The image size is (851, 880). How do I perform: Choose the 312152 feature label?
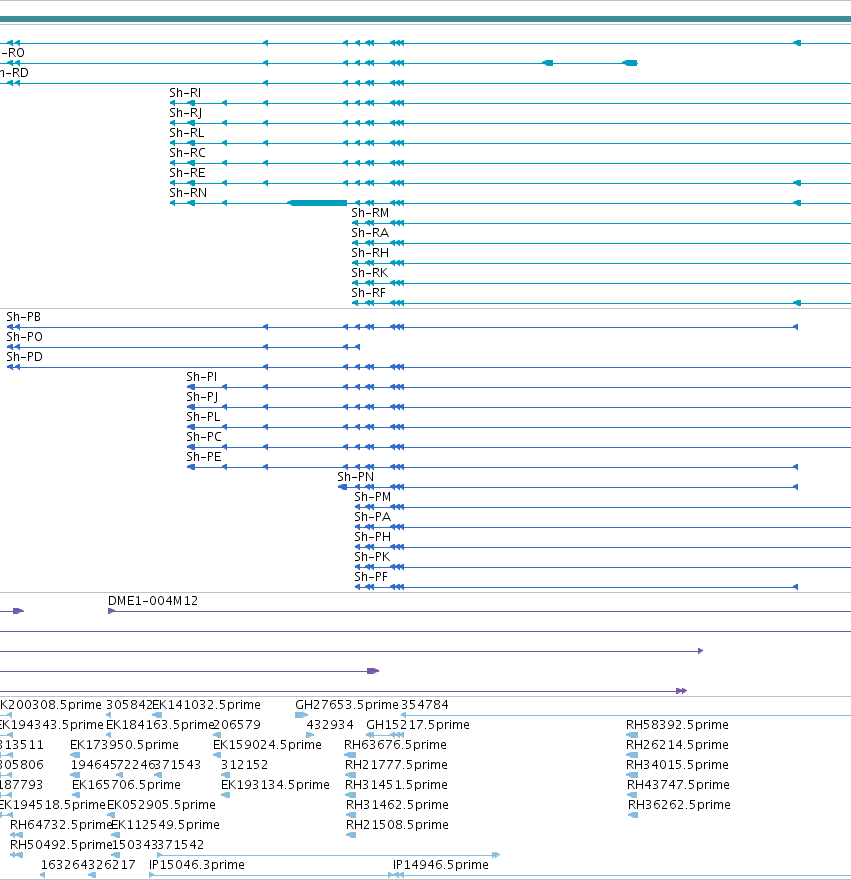click(x=244, y=765)
